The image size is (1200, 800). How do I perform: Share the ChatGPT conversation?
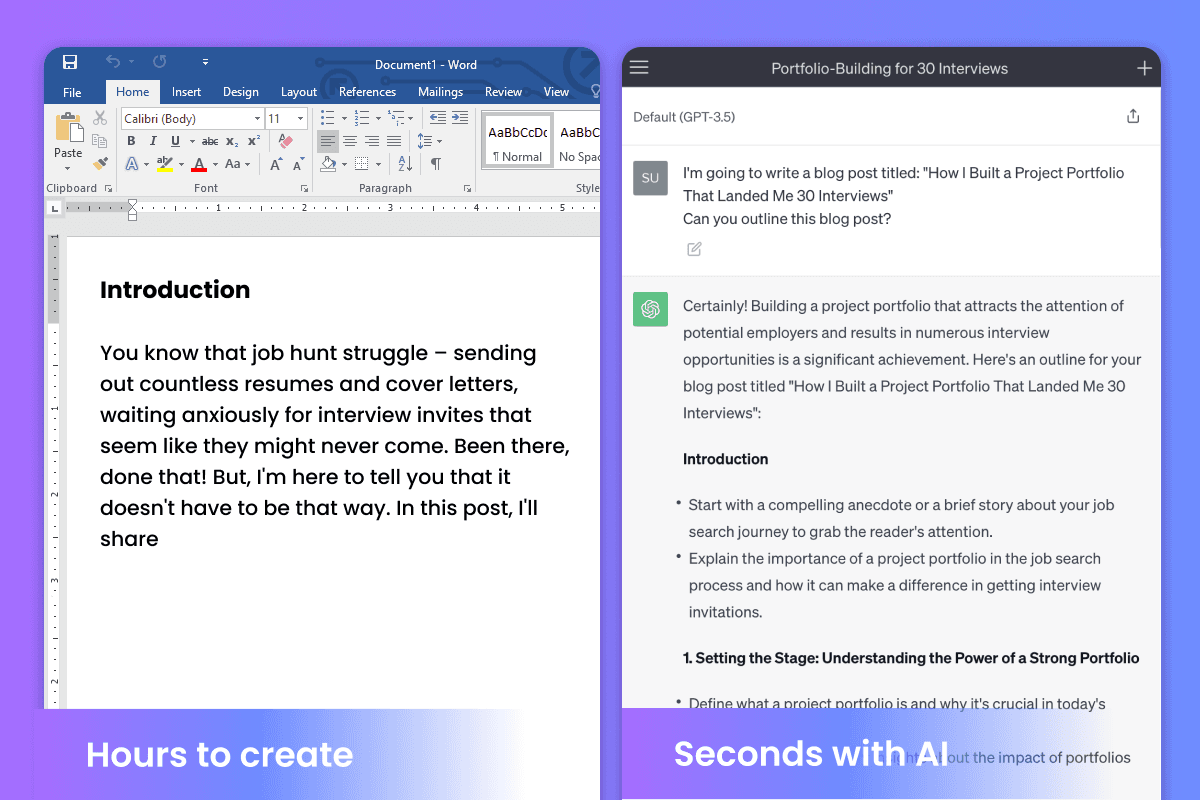point(1133,116)
